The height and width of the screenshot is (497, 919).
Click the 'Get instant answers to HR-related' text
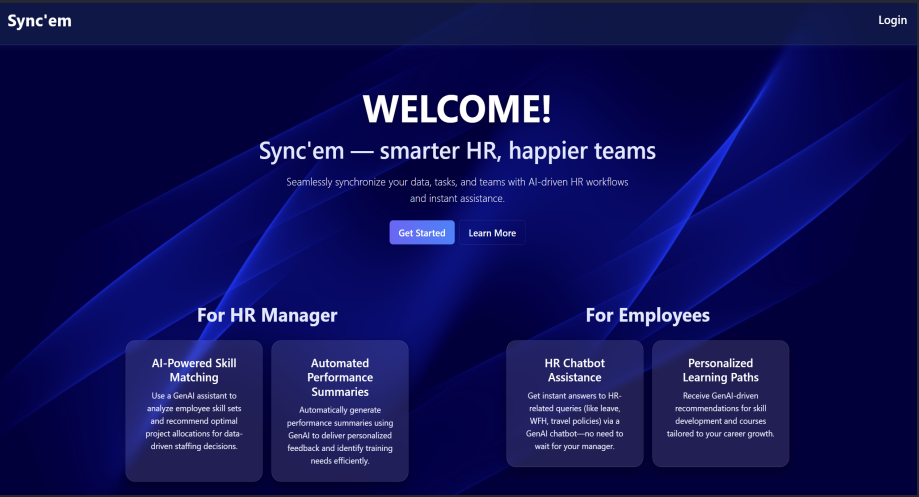[x=575, y=421]
